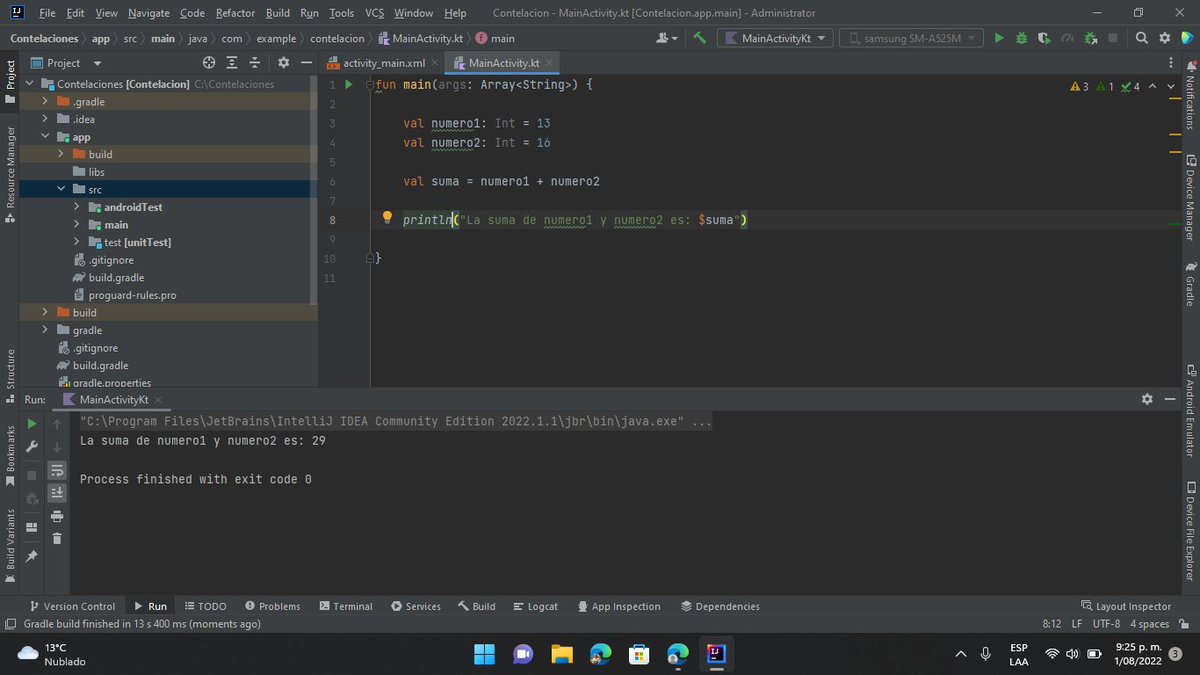Viewport: 1200px width, 675px height.
Task: Rerun MainActivityKt from Run panel
Action: coord(32,424)
